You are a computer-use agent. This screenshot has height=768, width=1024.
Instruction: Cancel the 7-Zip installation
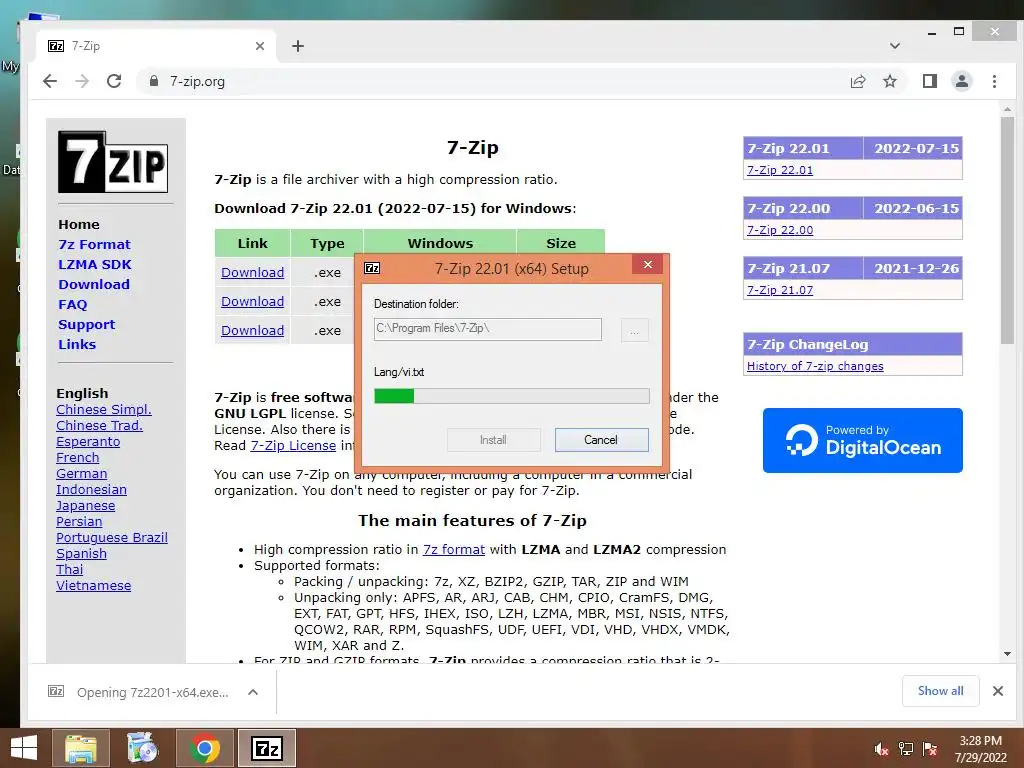click(x=601, y=440)
